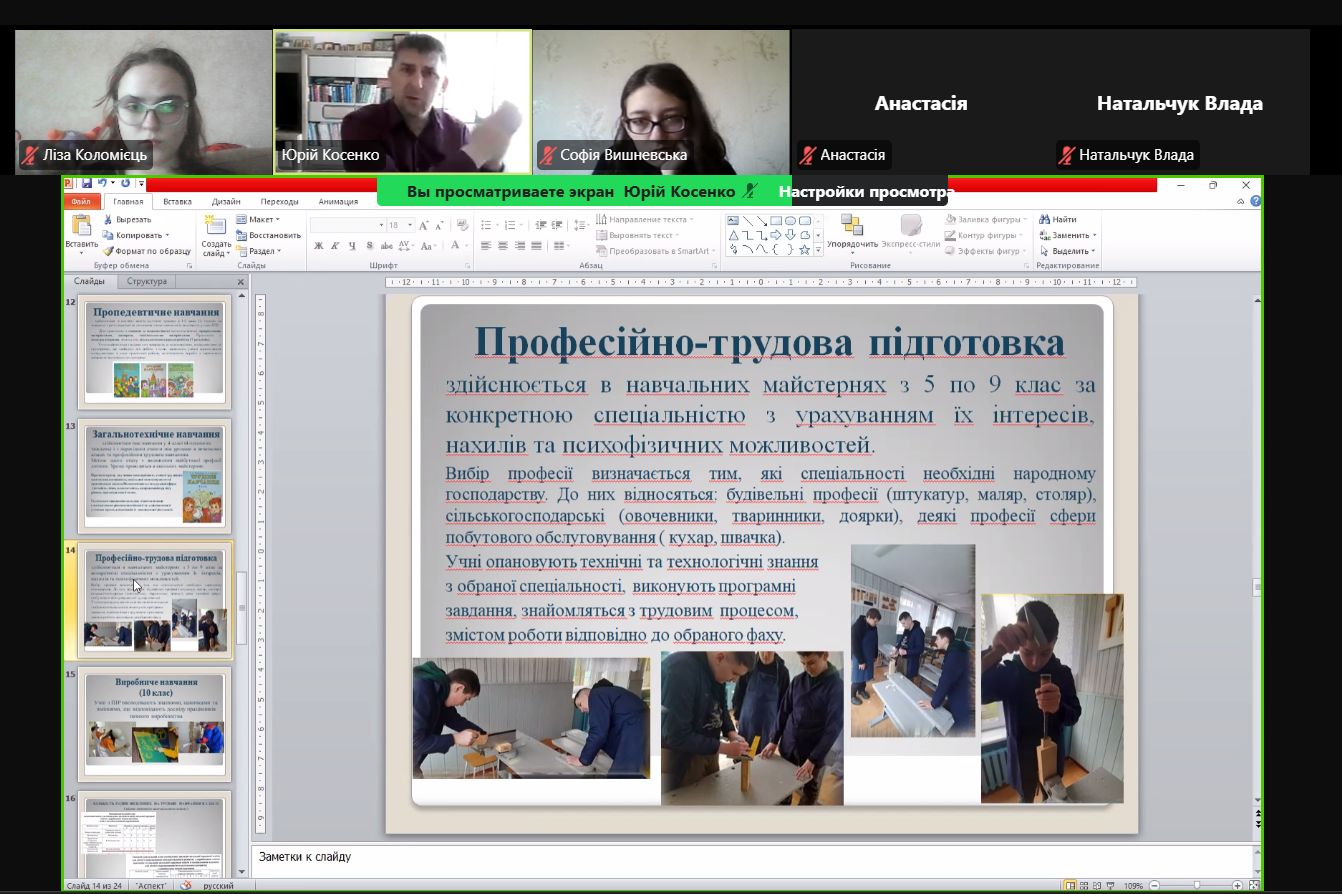Click the Настройки просмотра button
1342x894 pixels.
point(866,191)
